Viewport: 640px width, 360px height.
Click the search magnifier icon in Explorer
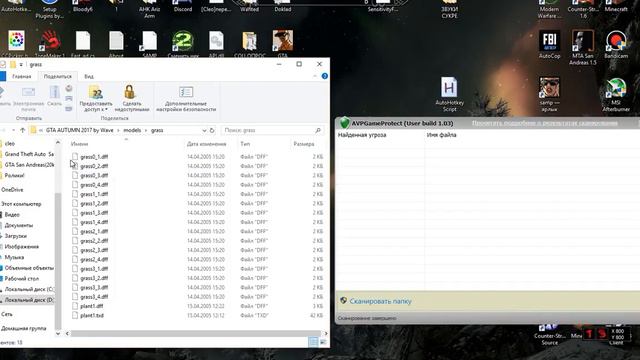pos(318,130)
